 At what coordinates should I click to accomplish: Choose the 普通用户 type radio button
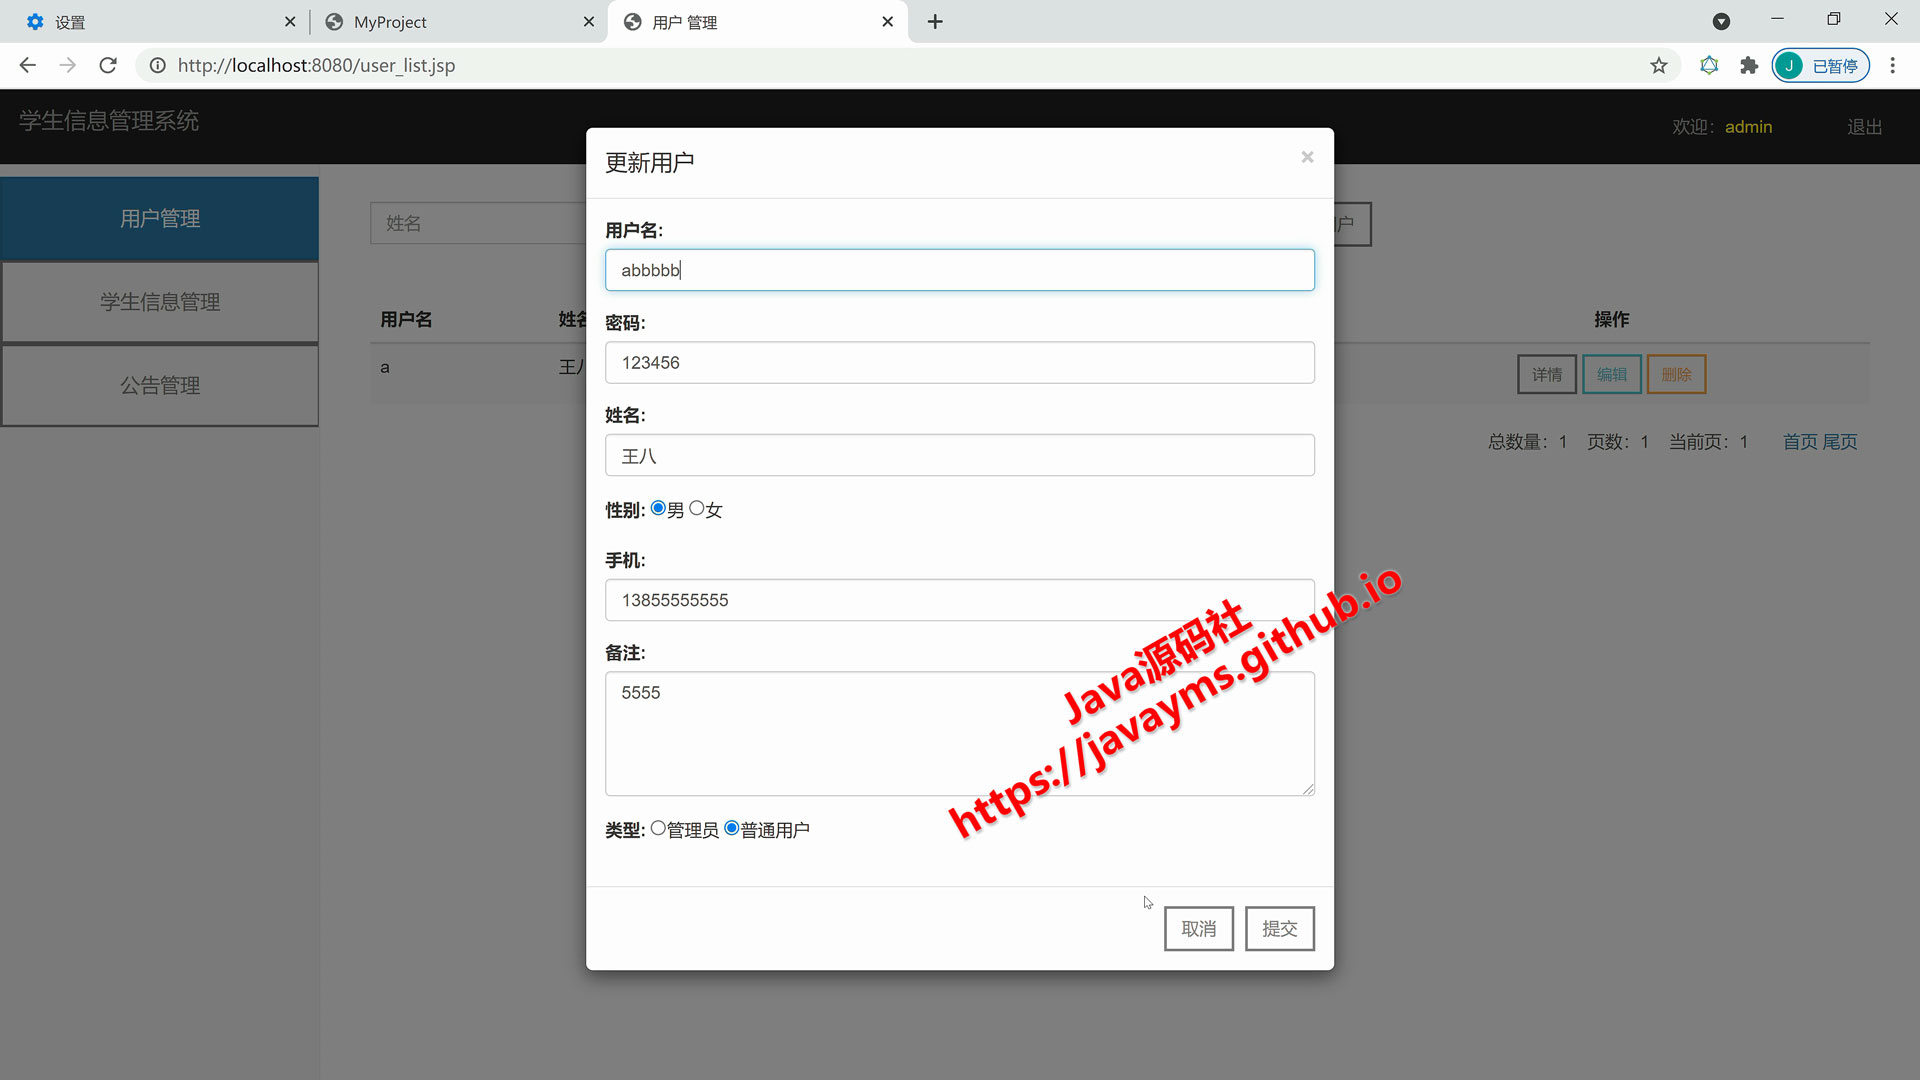click(732, 828)
